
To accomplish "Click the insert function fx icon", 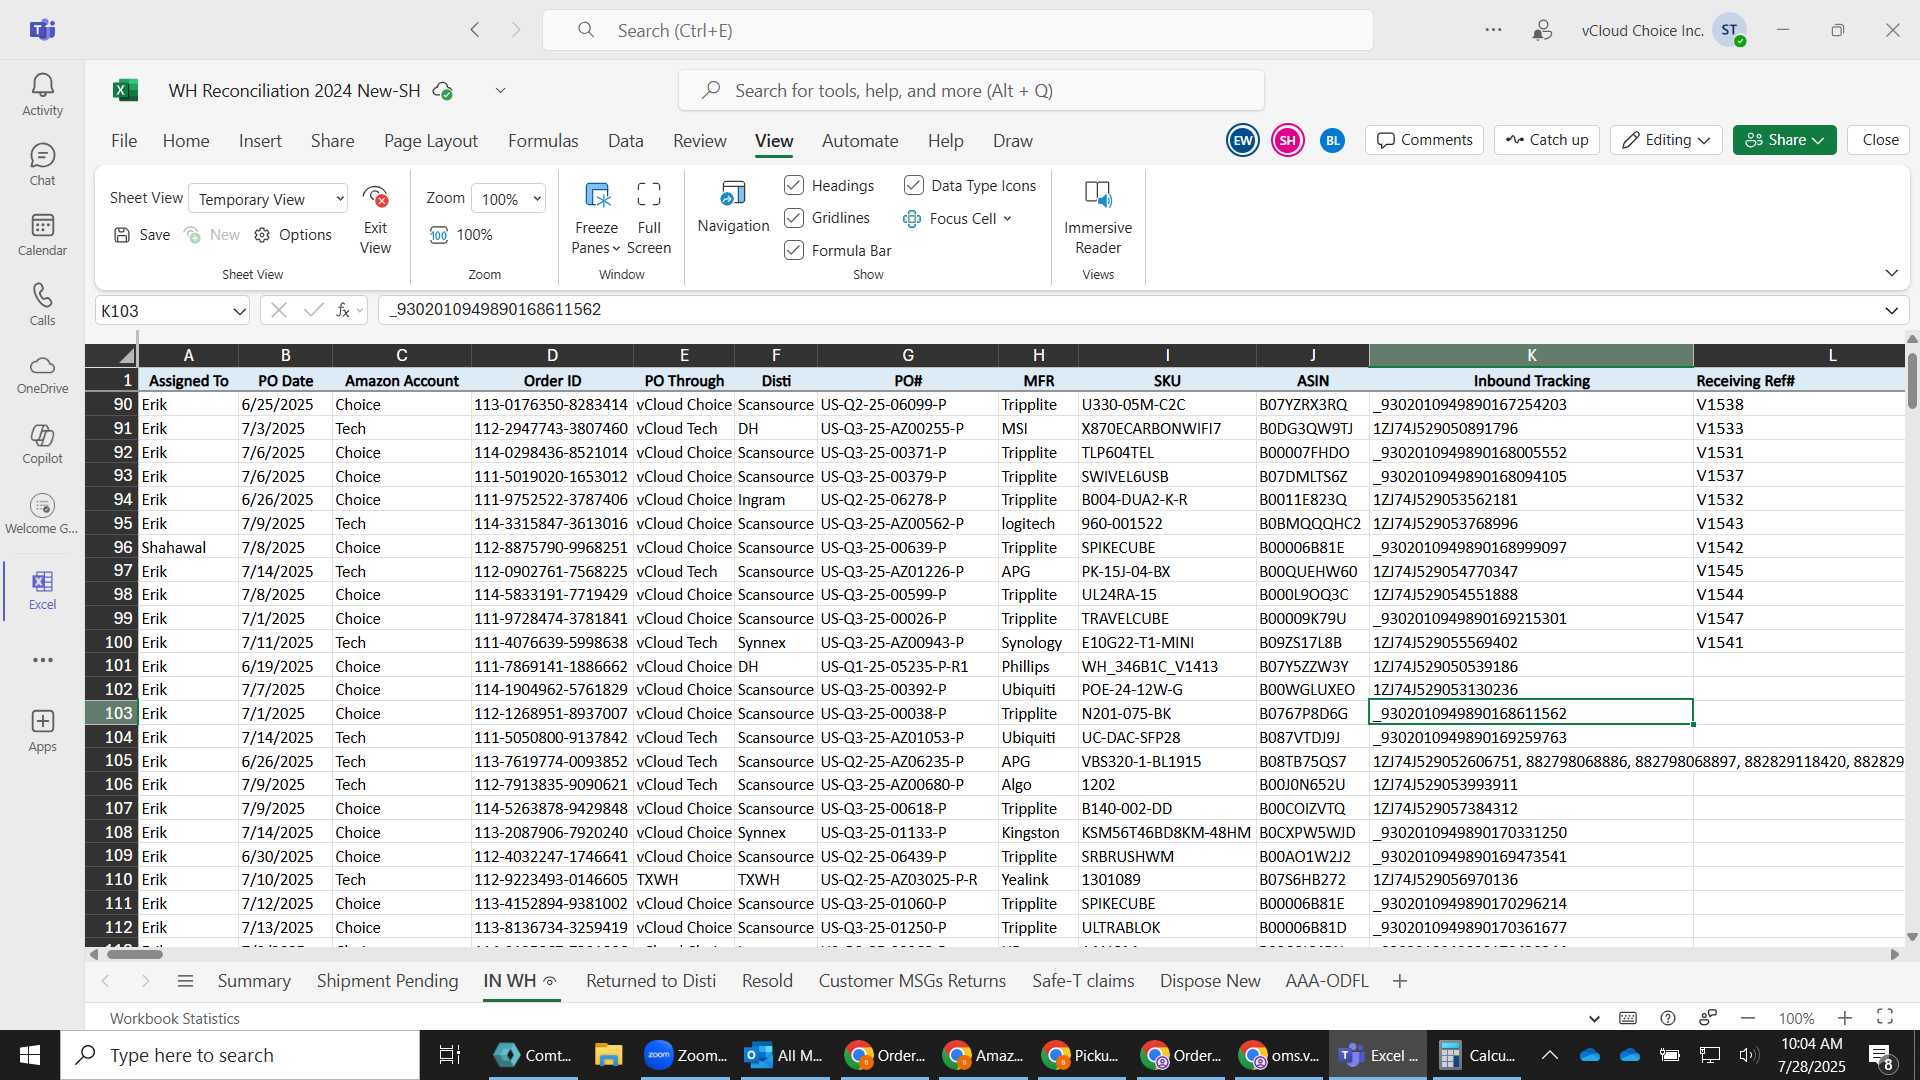I will [343, 310].
